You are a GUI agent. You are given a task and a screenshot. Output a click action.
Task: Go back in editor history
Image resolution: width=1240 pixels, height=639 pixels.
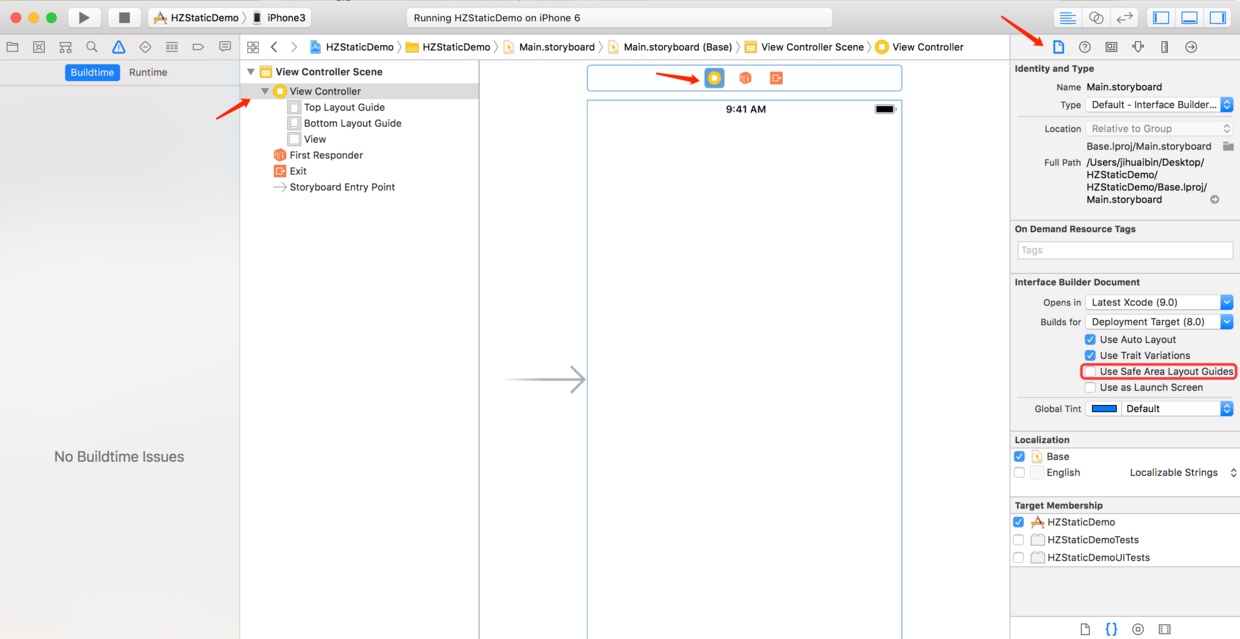274,47
